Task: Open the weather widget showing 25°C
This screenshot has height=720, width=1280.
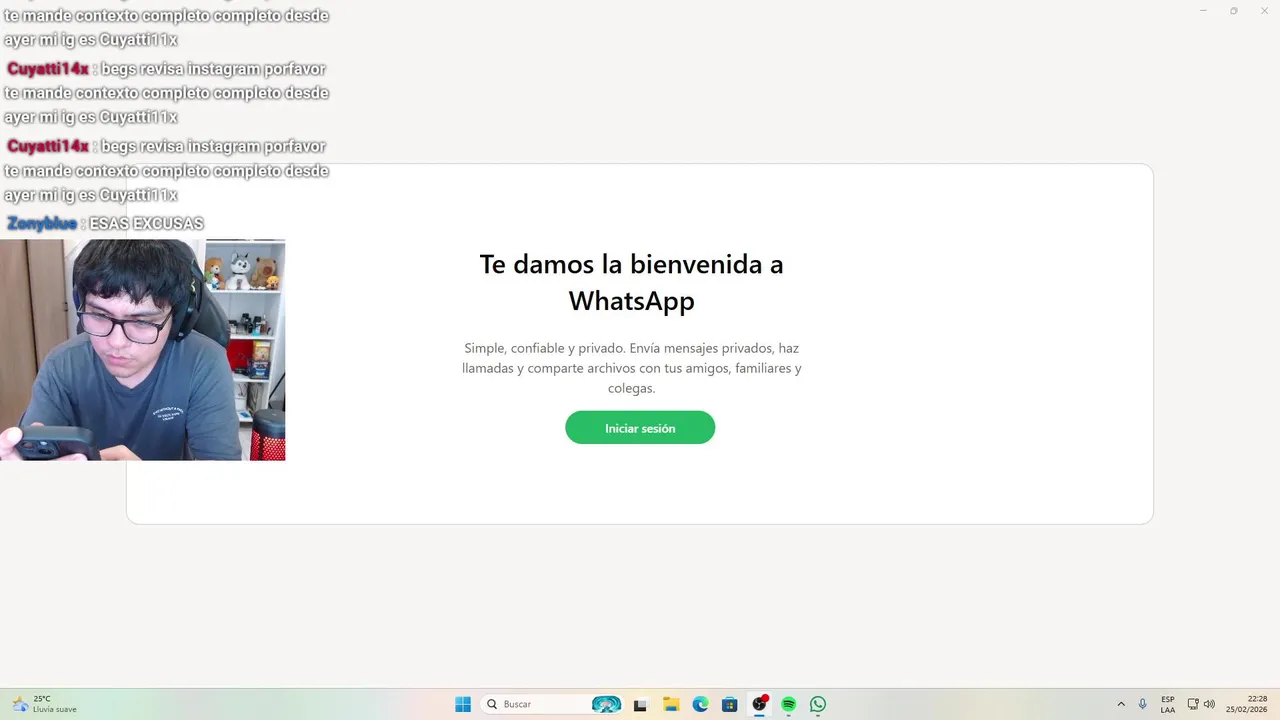Action: click(44, 704)
